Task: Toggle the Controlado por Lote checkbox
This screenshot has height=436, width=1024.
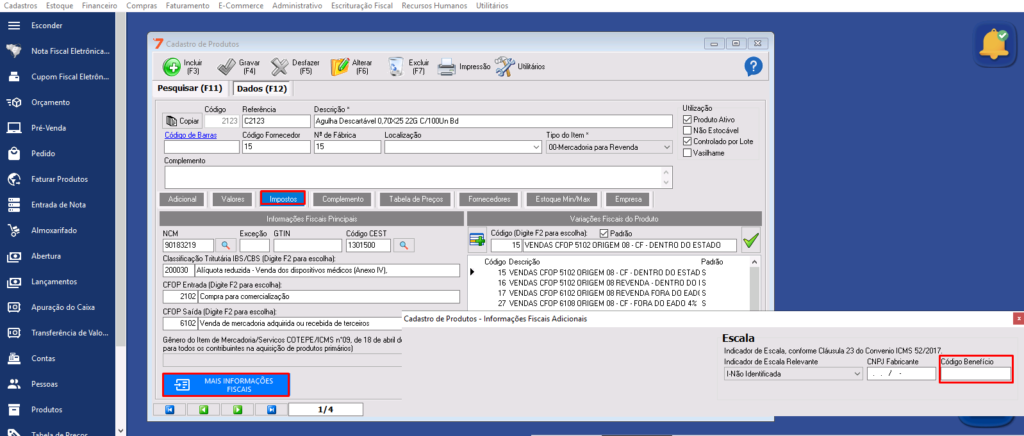Action: [687, 142]
